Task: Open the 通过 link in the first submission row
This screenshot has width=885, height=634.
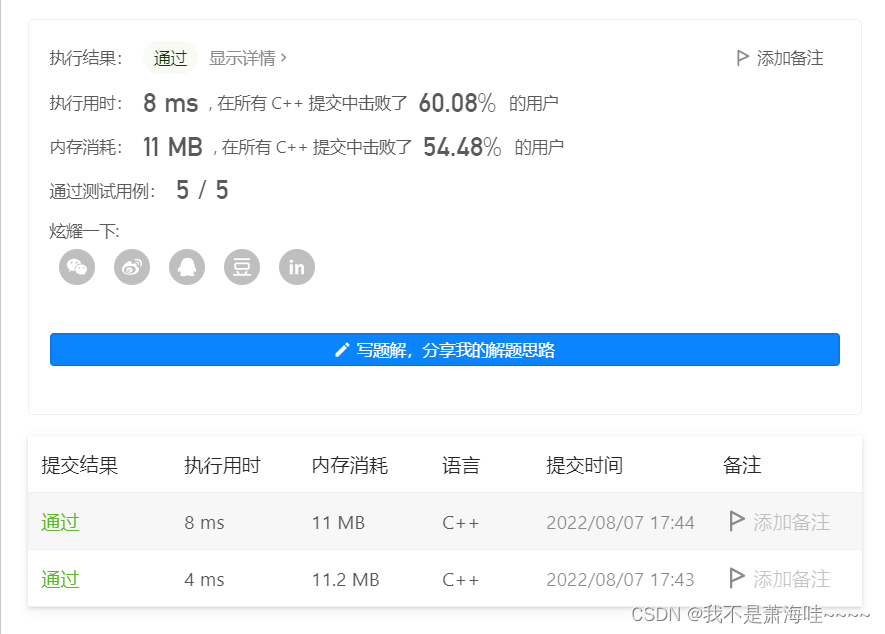Action: [x=60, y=521]
